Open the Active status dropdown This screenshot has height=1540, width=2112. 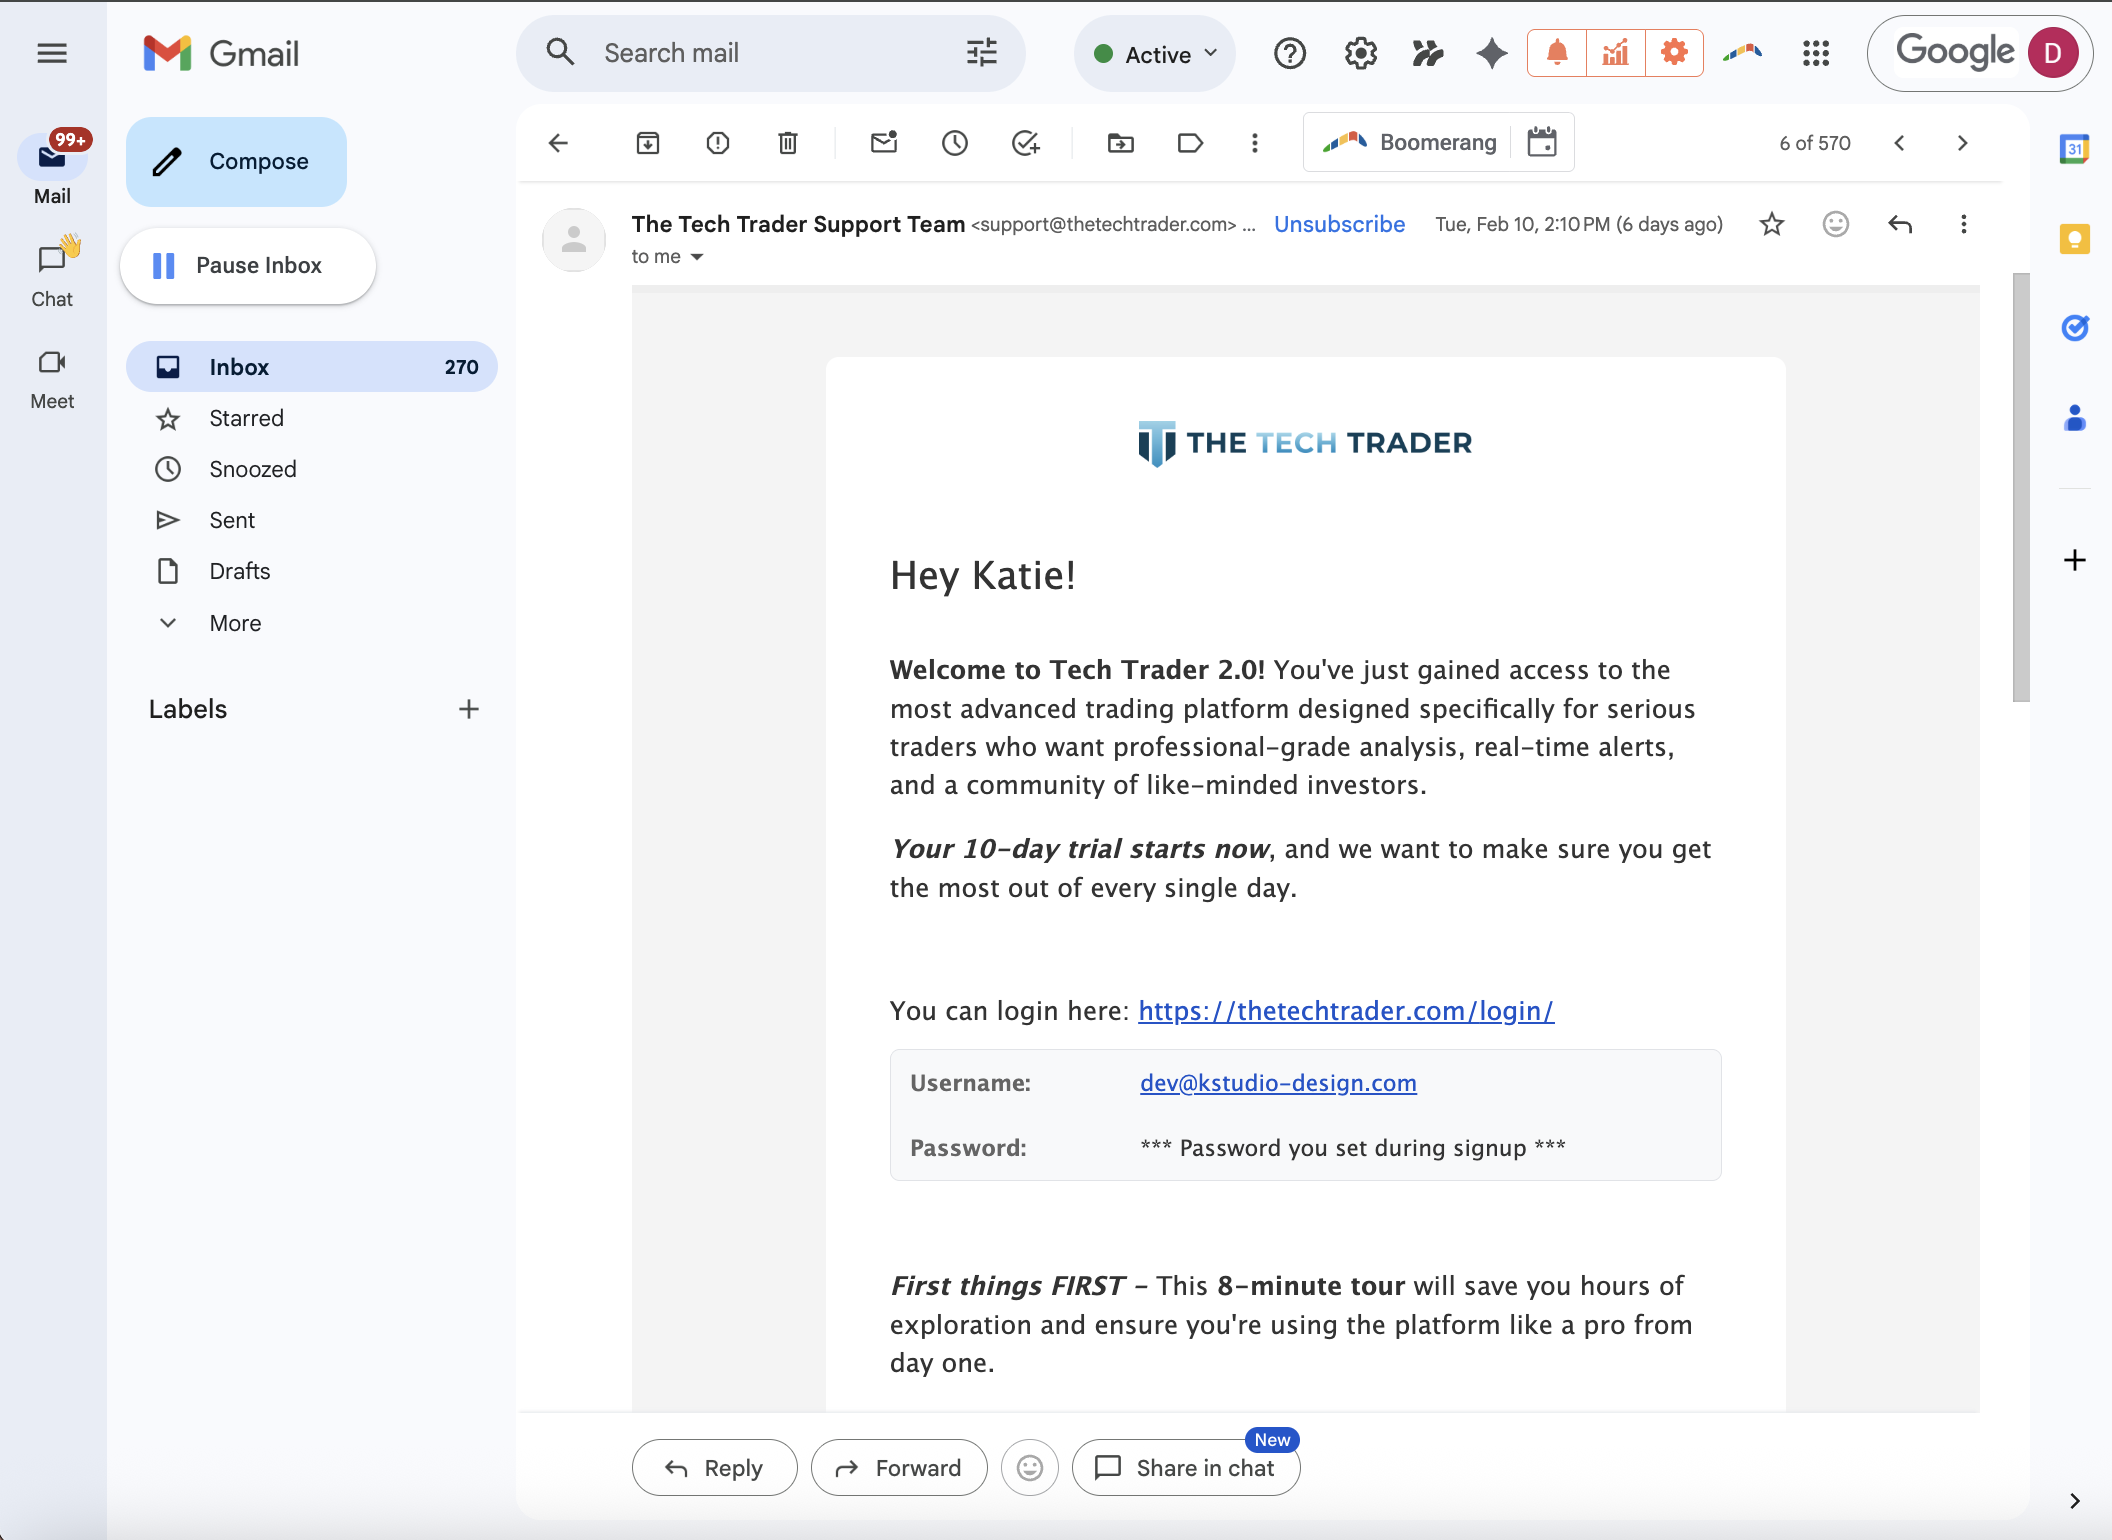point(1155,54)
